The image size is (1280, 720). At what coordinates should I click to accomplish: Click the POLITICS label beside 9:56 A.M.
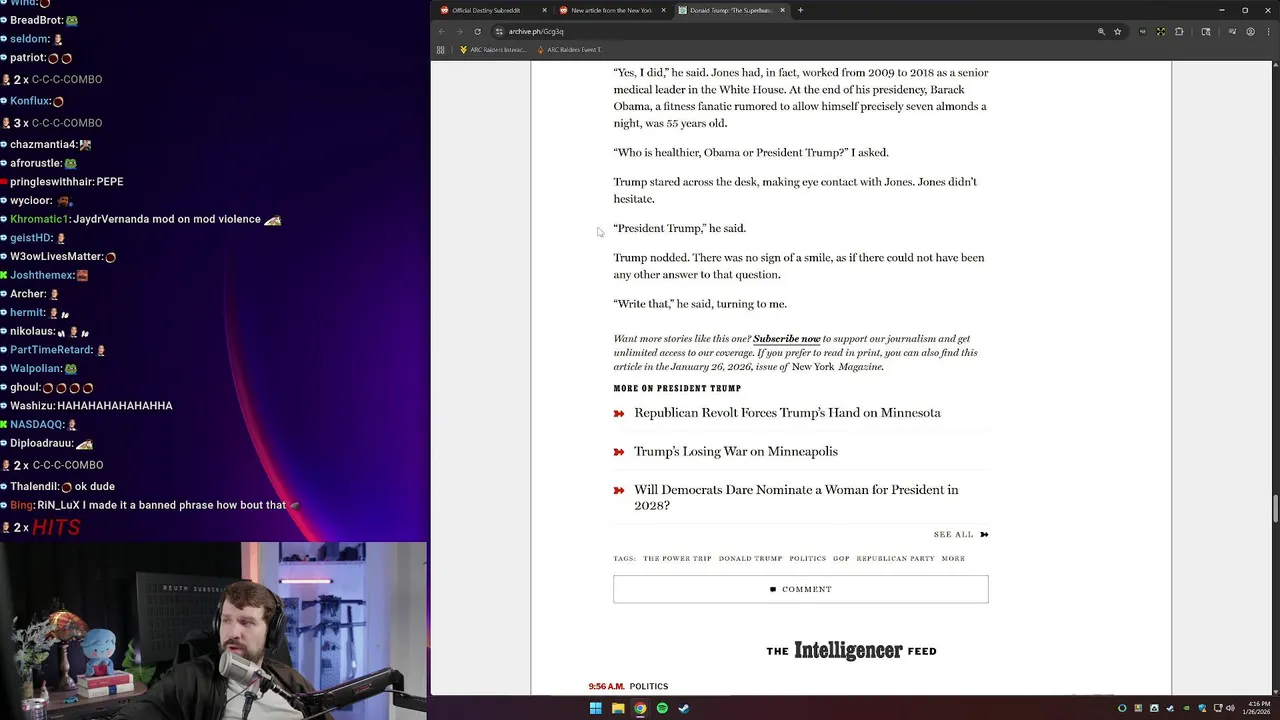click(x=648, y=687)
